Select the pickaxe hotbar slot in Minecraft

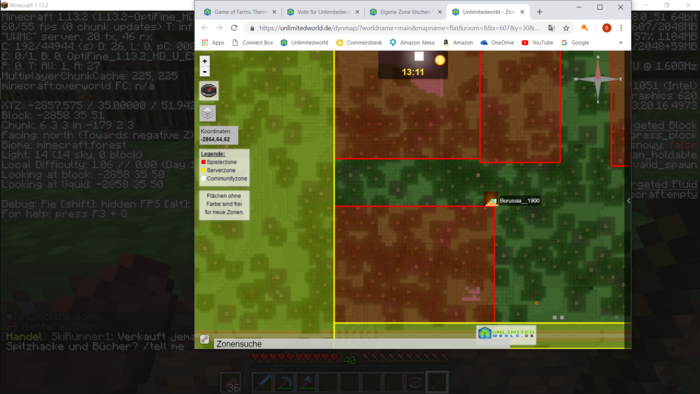tap(284, 383)
